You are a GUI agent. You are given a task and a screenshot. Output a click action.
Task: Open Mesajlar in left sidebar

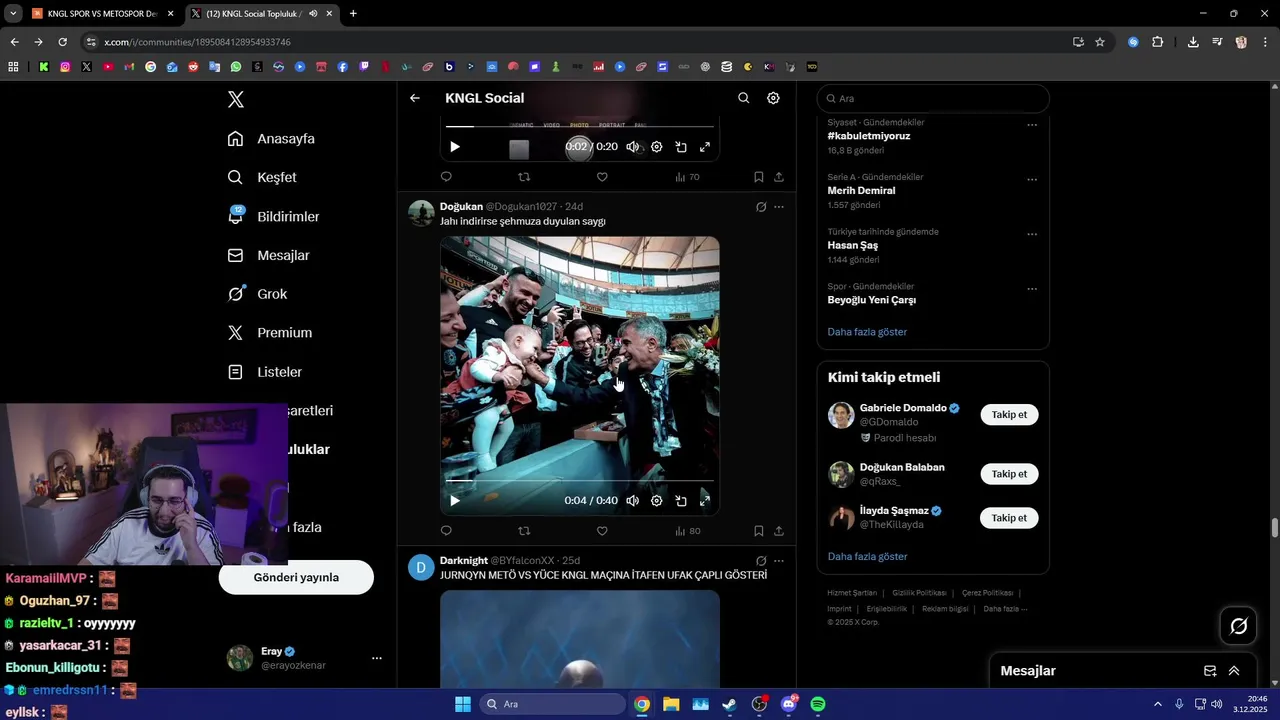point(269,255)
